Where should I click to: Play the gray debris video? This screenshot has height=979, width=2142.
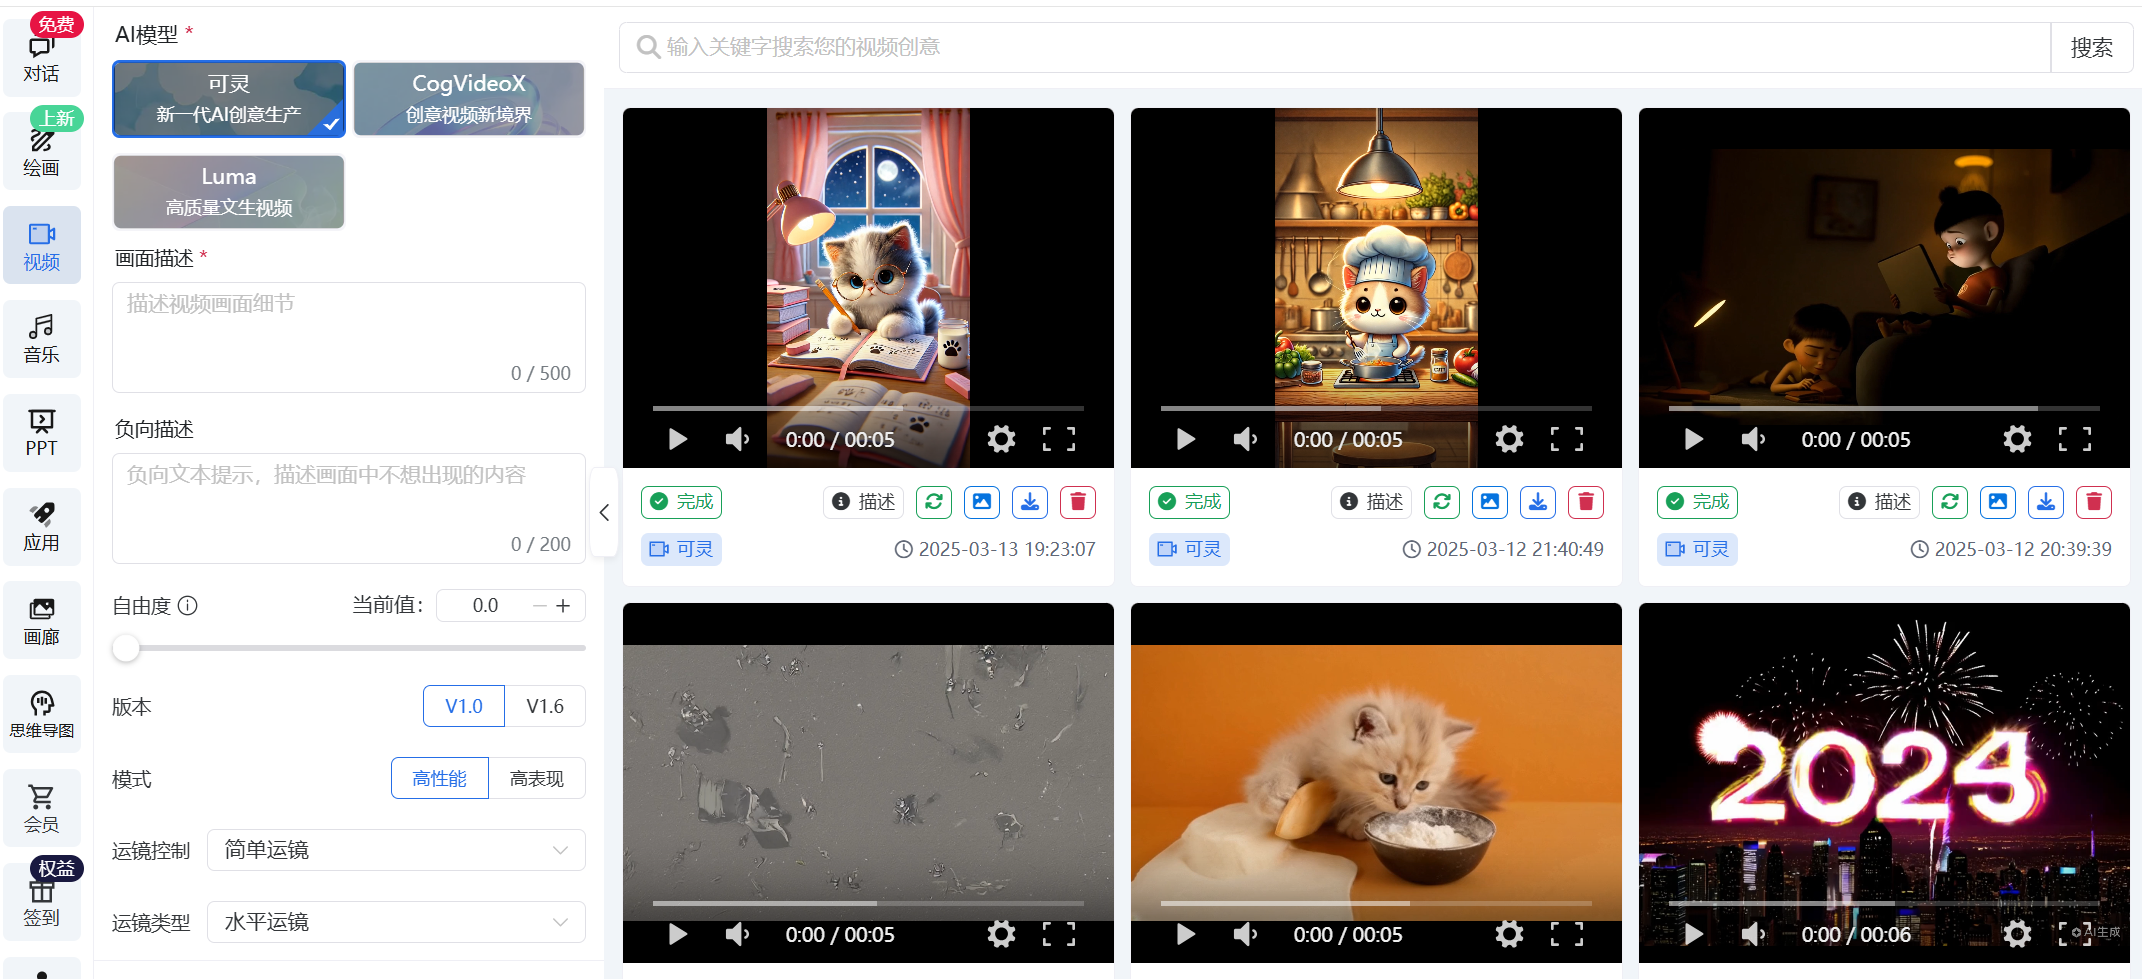677,935
